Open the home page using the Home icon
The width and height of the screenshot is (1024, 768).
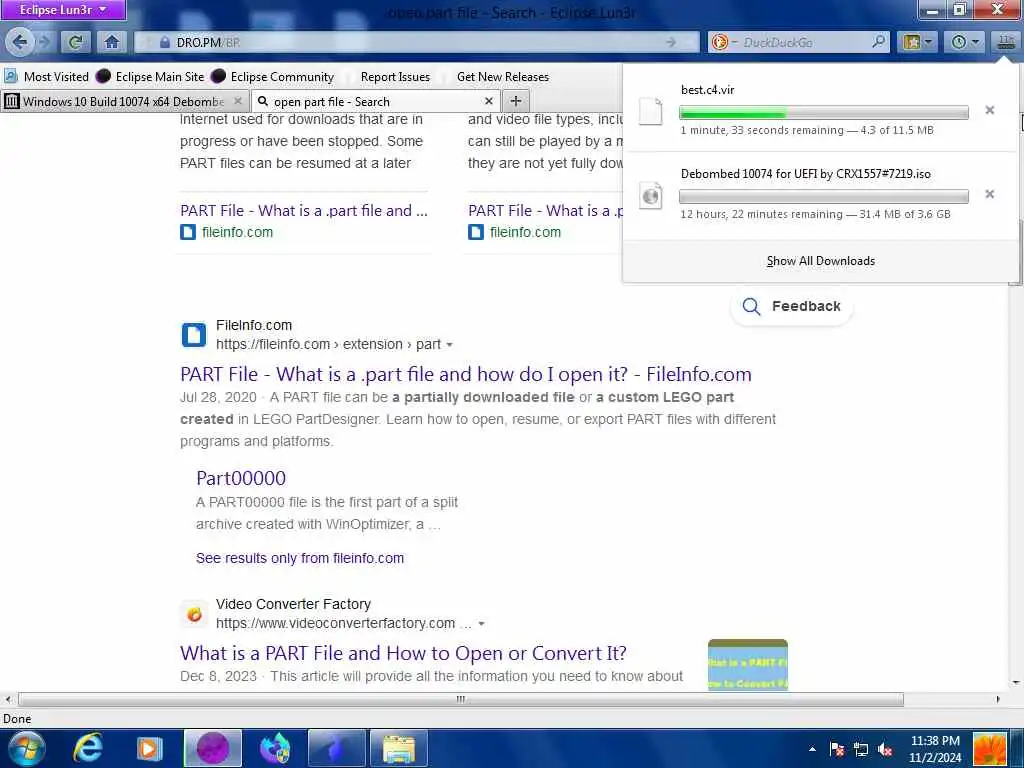[112, 42]
